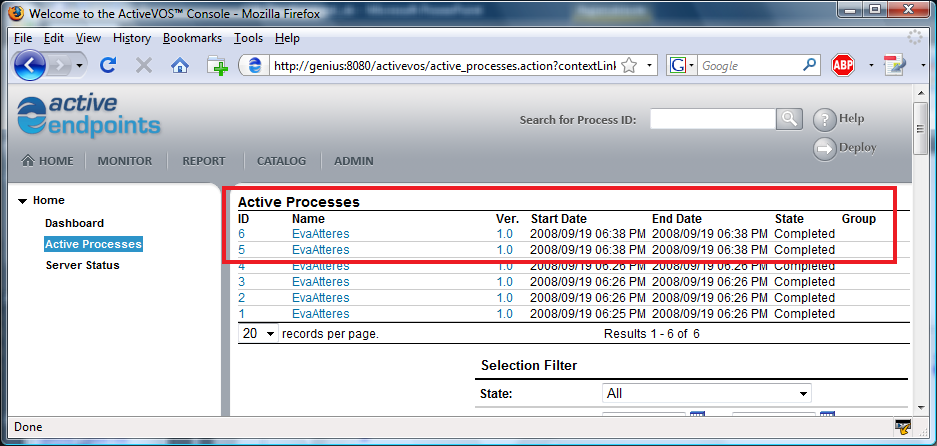
Task: Click the page vertical scrollbar thumb
Action: (920, 129)
